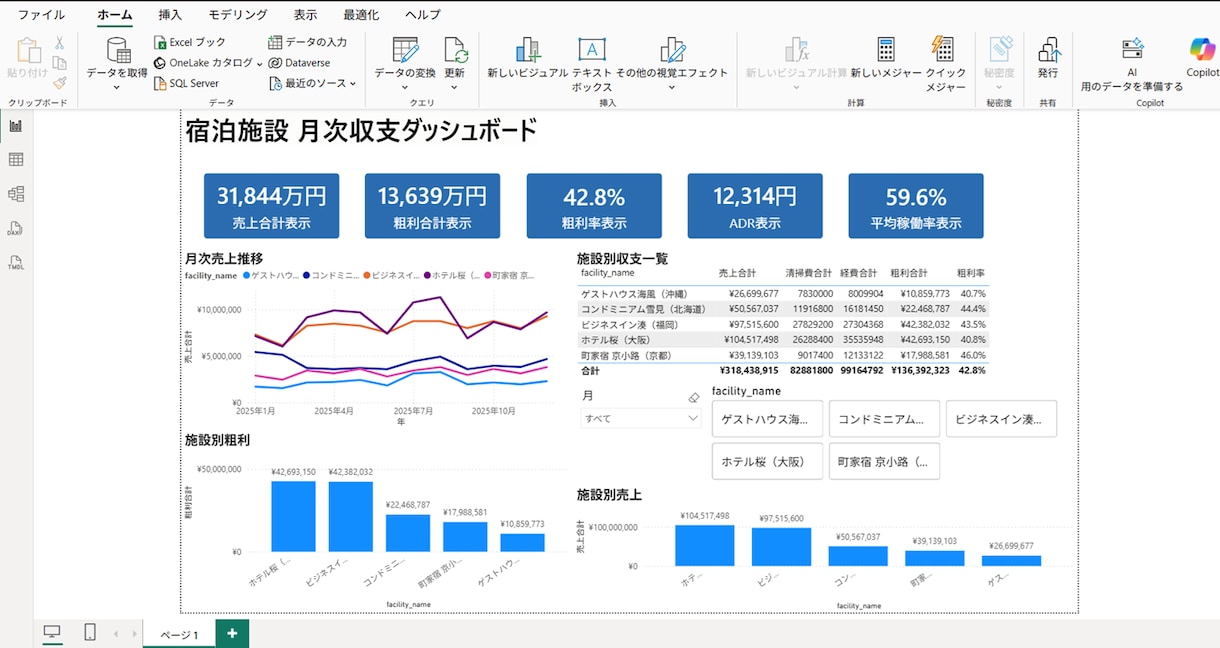Filter by ホテル桜（大阪） slicer button
This screenshot has height=648, width=1220.
coord(767,461)
